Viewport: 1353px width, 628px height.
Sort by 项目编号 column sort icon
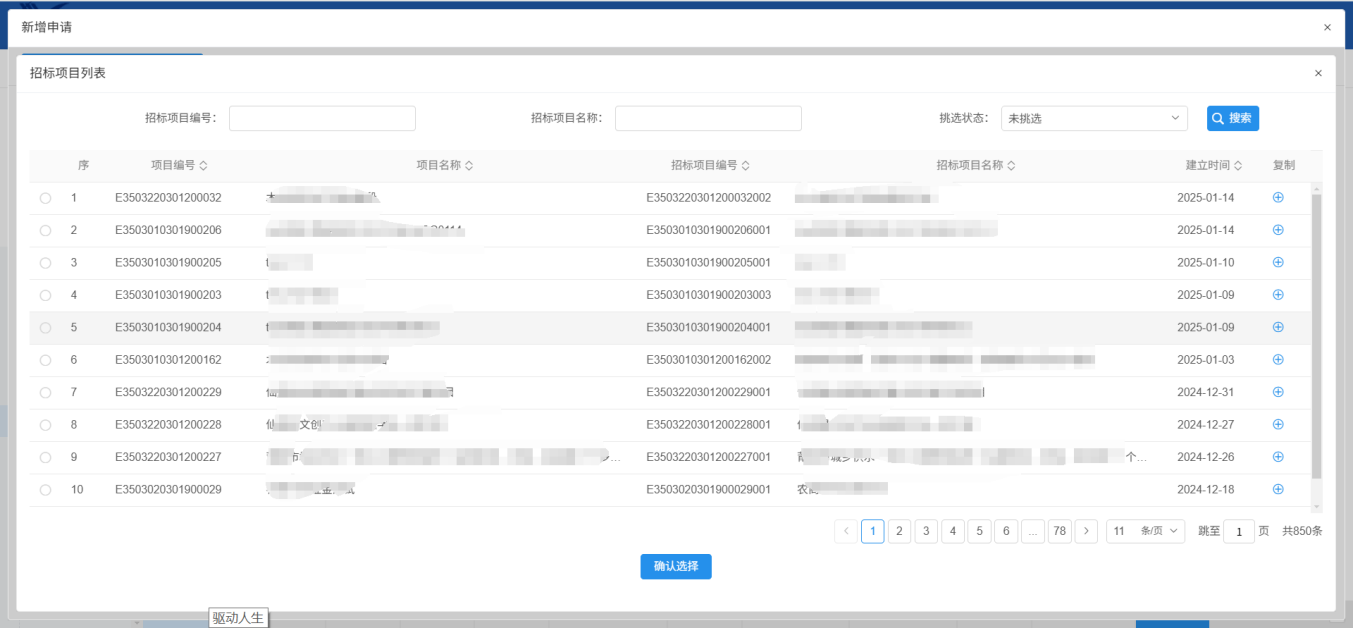[x=204, y=166]
